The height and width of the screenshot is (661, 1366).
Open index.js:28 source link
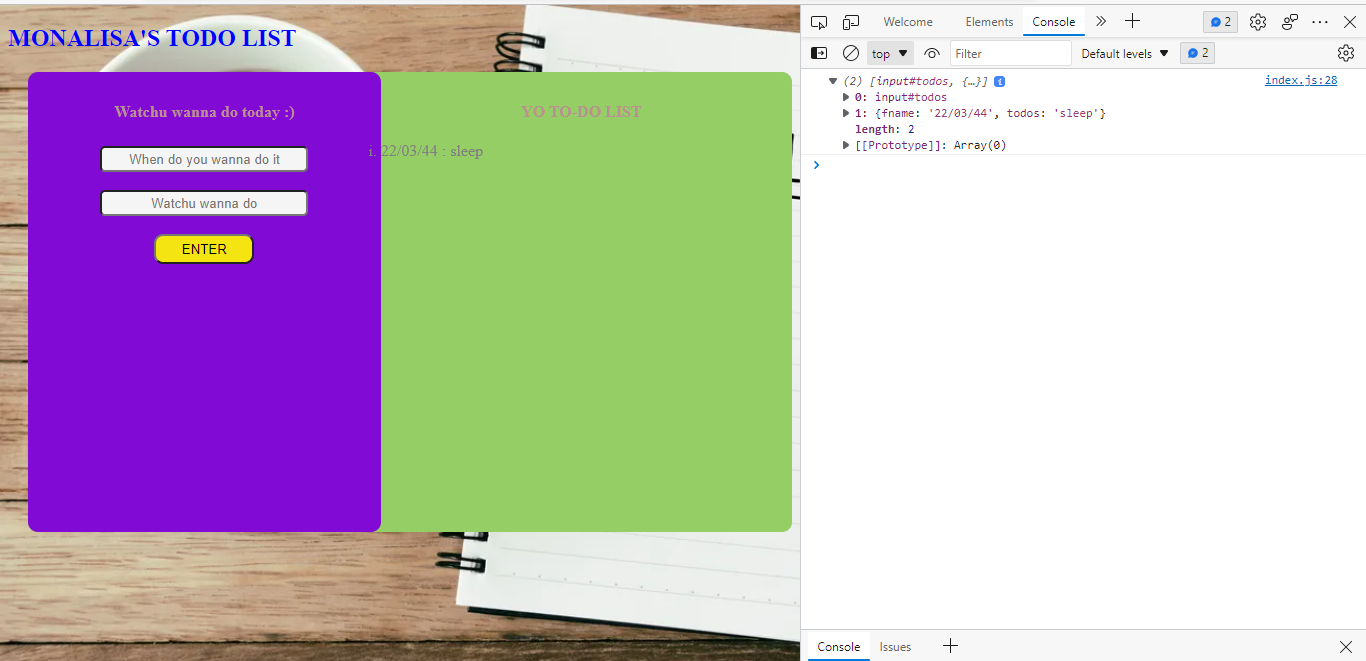click(x=1301, y=81)
